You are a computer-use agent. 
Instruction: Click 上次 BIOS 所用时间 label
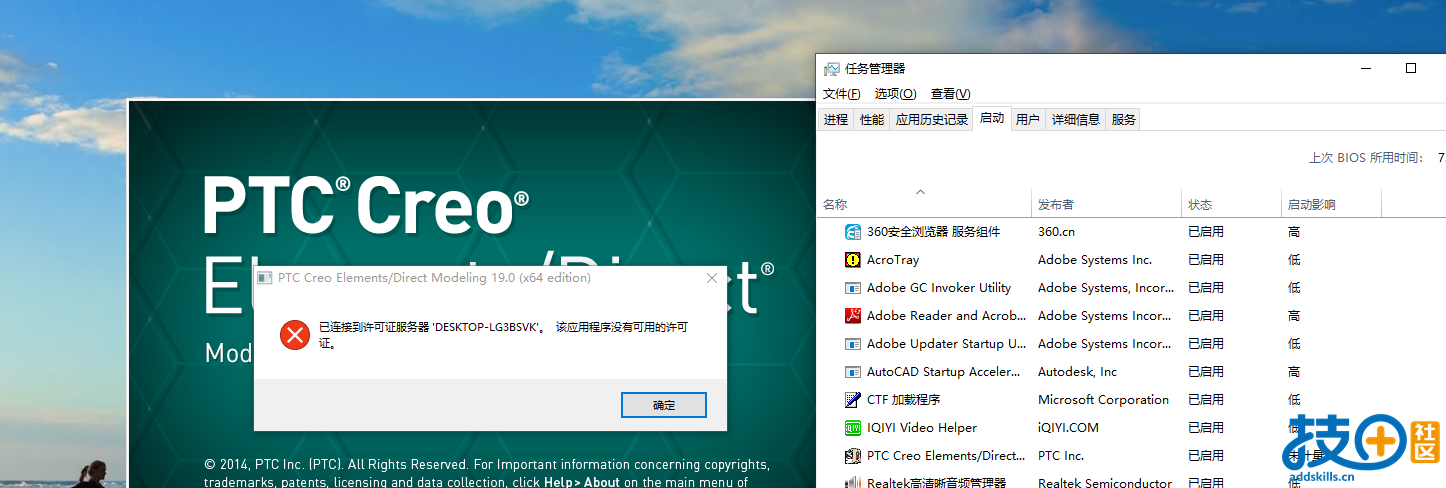(x=1365, y=158)
